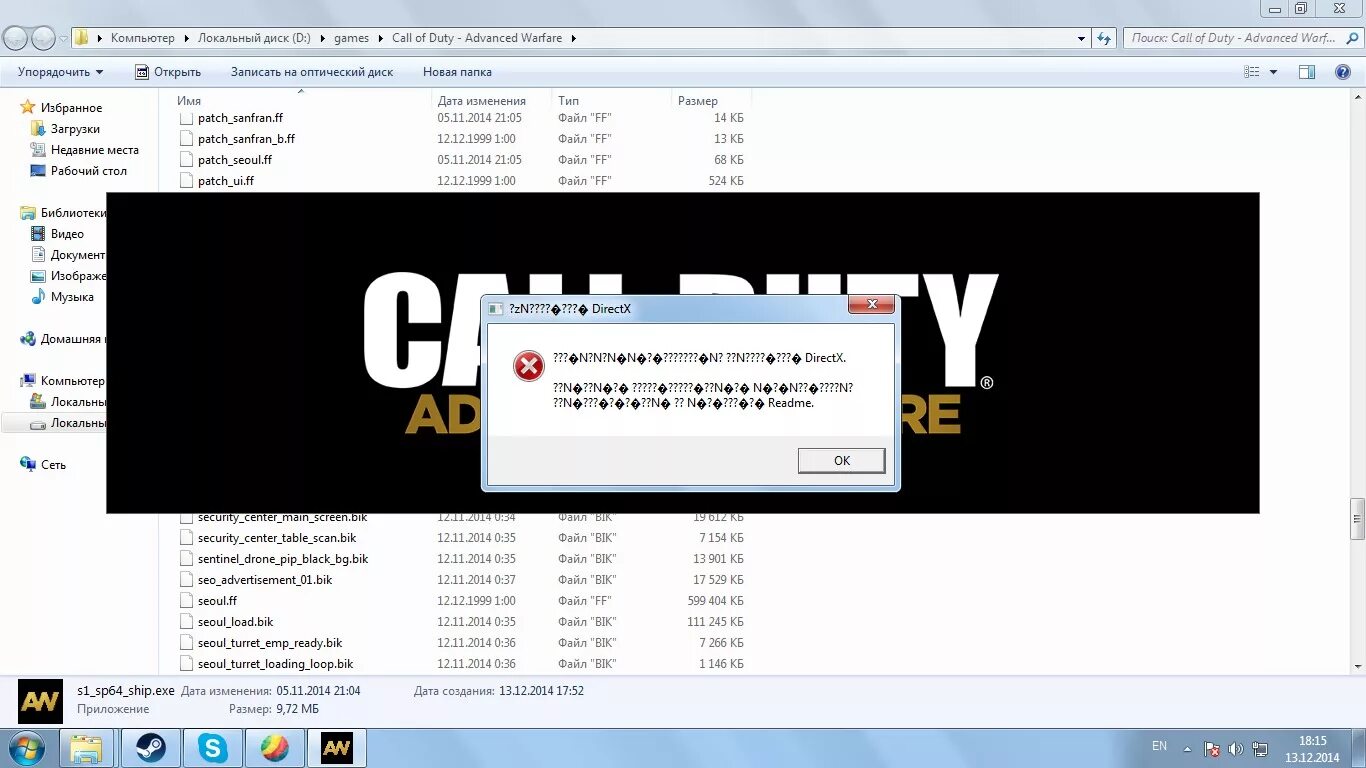Close the DirectX error dialog
This screenshot has width=1366, height=768.
click(x=872, y=304)
